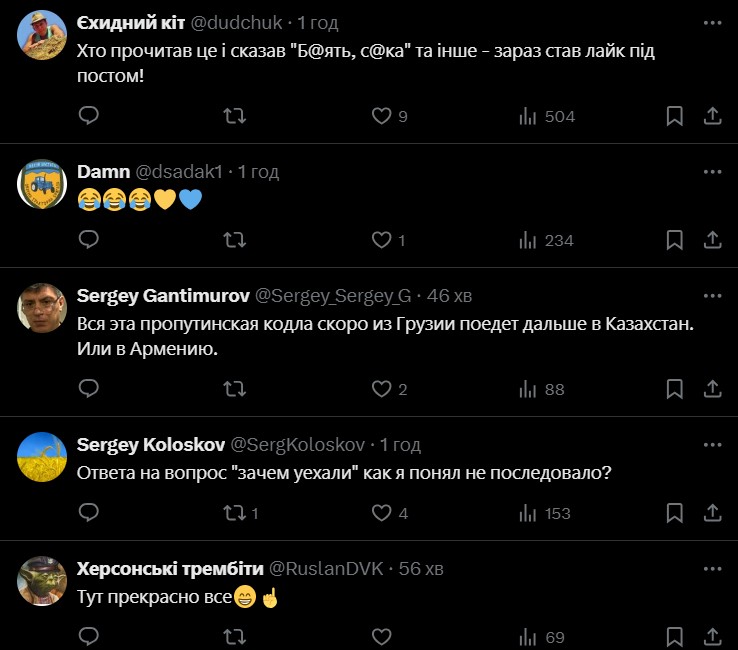Open Sergey Gantimurov's profile name link
738x650 pixels.
[163, 296]
